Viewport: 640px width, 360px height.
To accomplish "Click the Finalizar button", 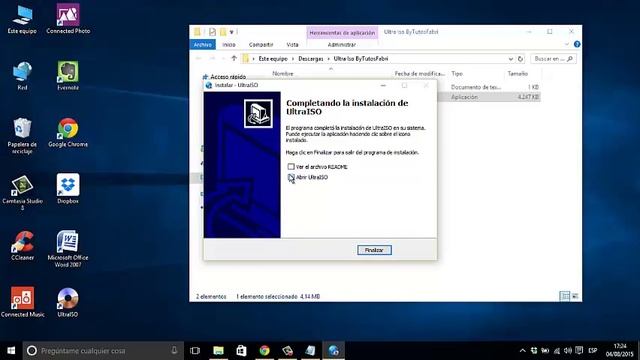I will pos(374,250).
